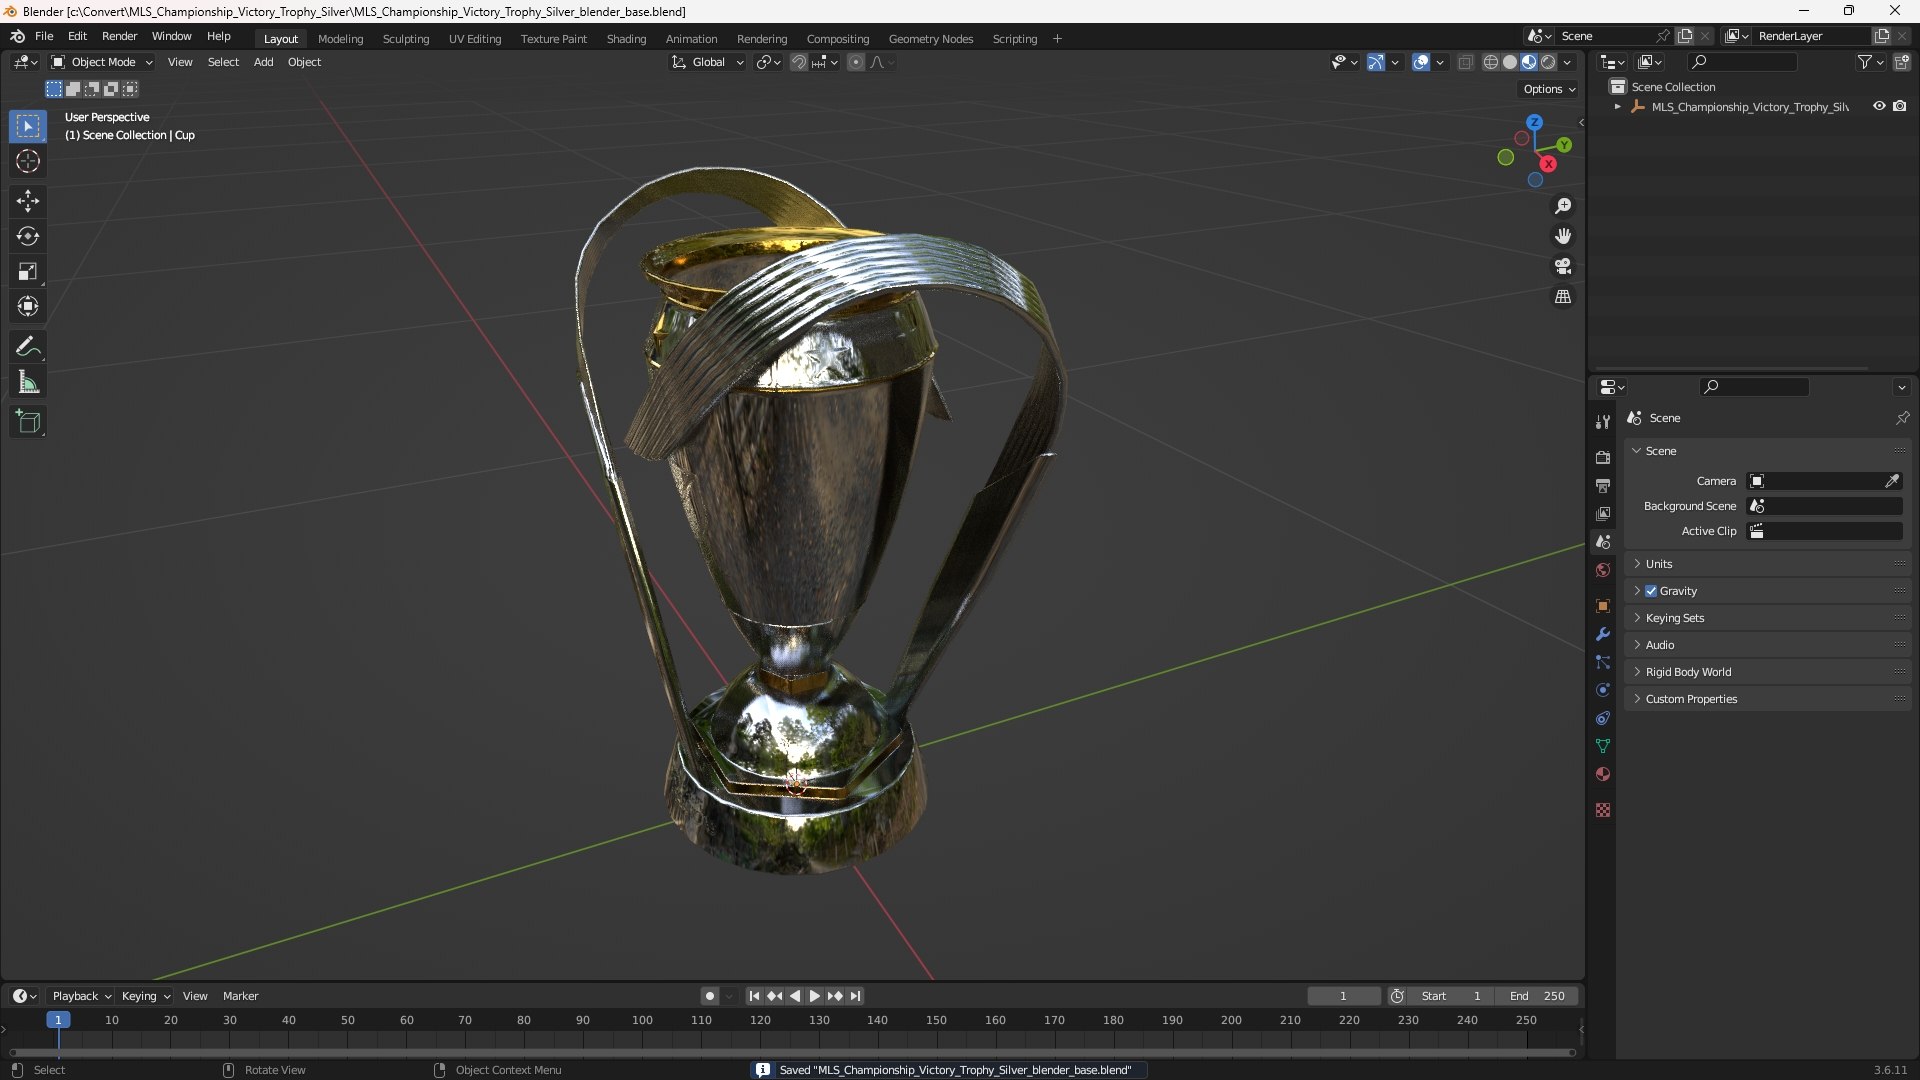Open the Texture properties tab
This screenshot has width=1920, height=1080.
1603,810
